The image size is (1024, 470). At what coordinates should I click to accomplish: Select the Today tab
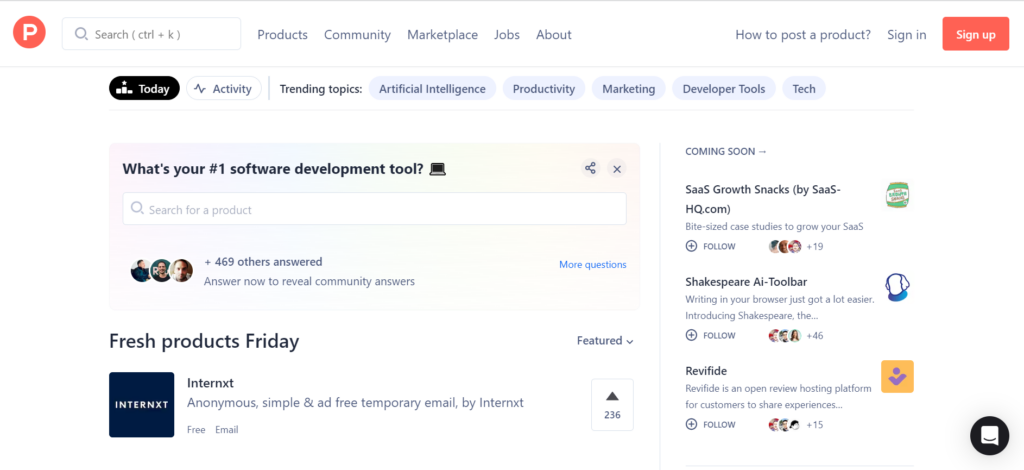[144, 88]
